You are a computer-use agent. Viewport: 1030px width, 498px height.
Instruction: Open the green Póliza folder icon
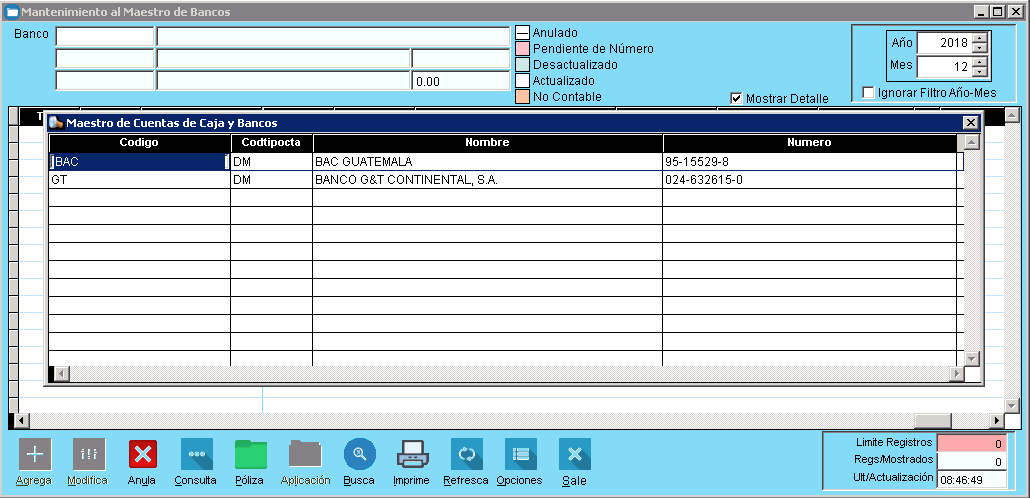(x=250, y=455)
